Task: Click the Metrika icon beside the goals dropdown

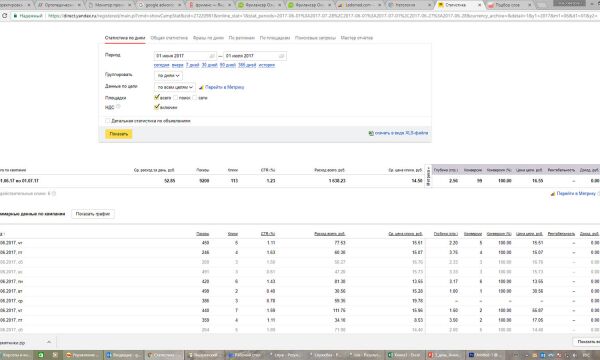Action: pos(201,87)
